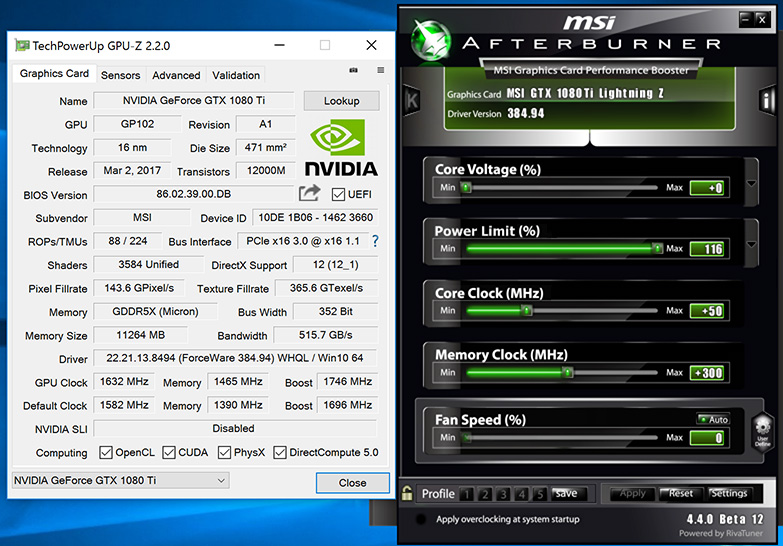Expand the Core Voltage side arrow
This screenshot has width=783, height=546.
coord(751,183)
